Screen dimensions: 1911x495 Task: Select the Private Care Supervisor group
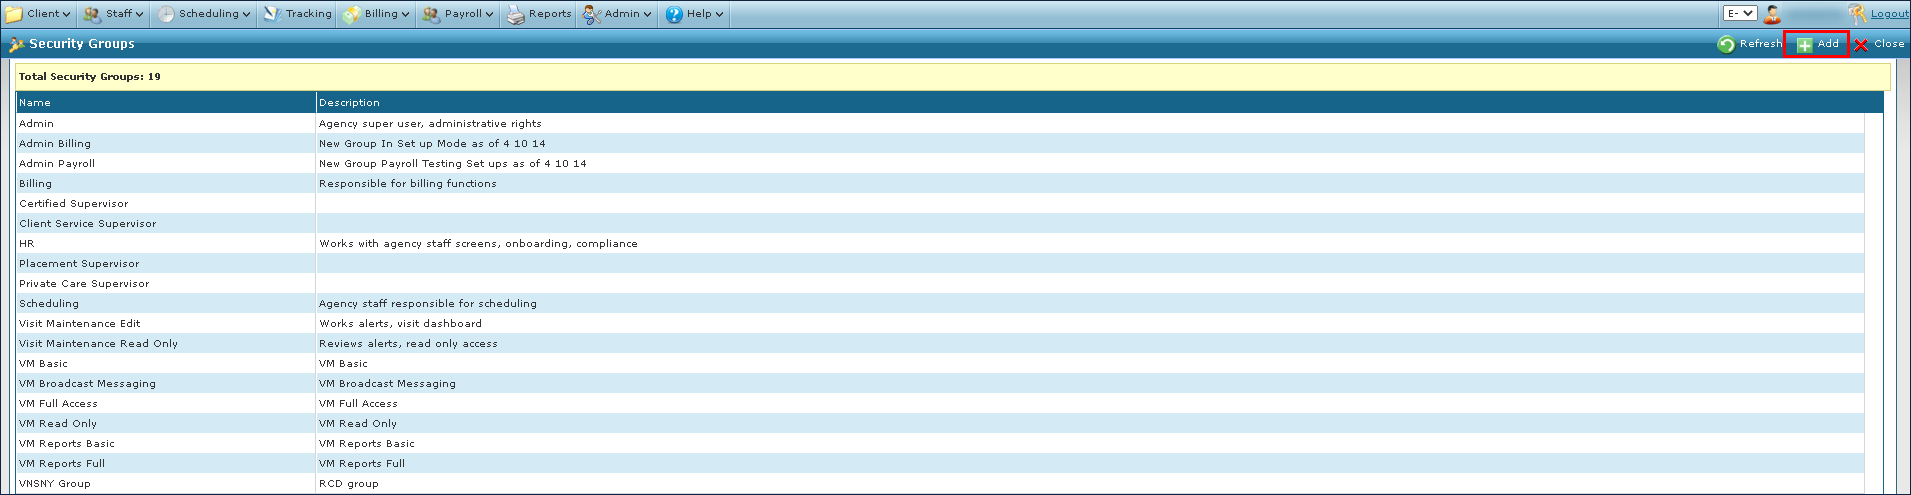(x=84, y=284)
